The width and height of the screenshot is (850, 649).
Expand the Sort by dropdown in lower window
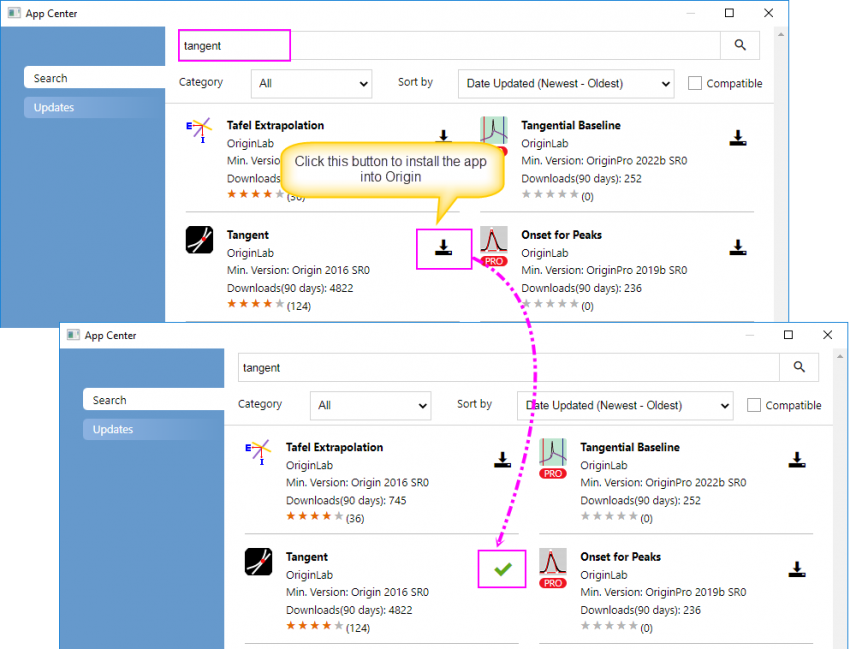coord(624,405)
